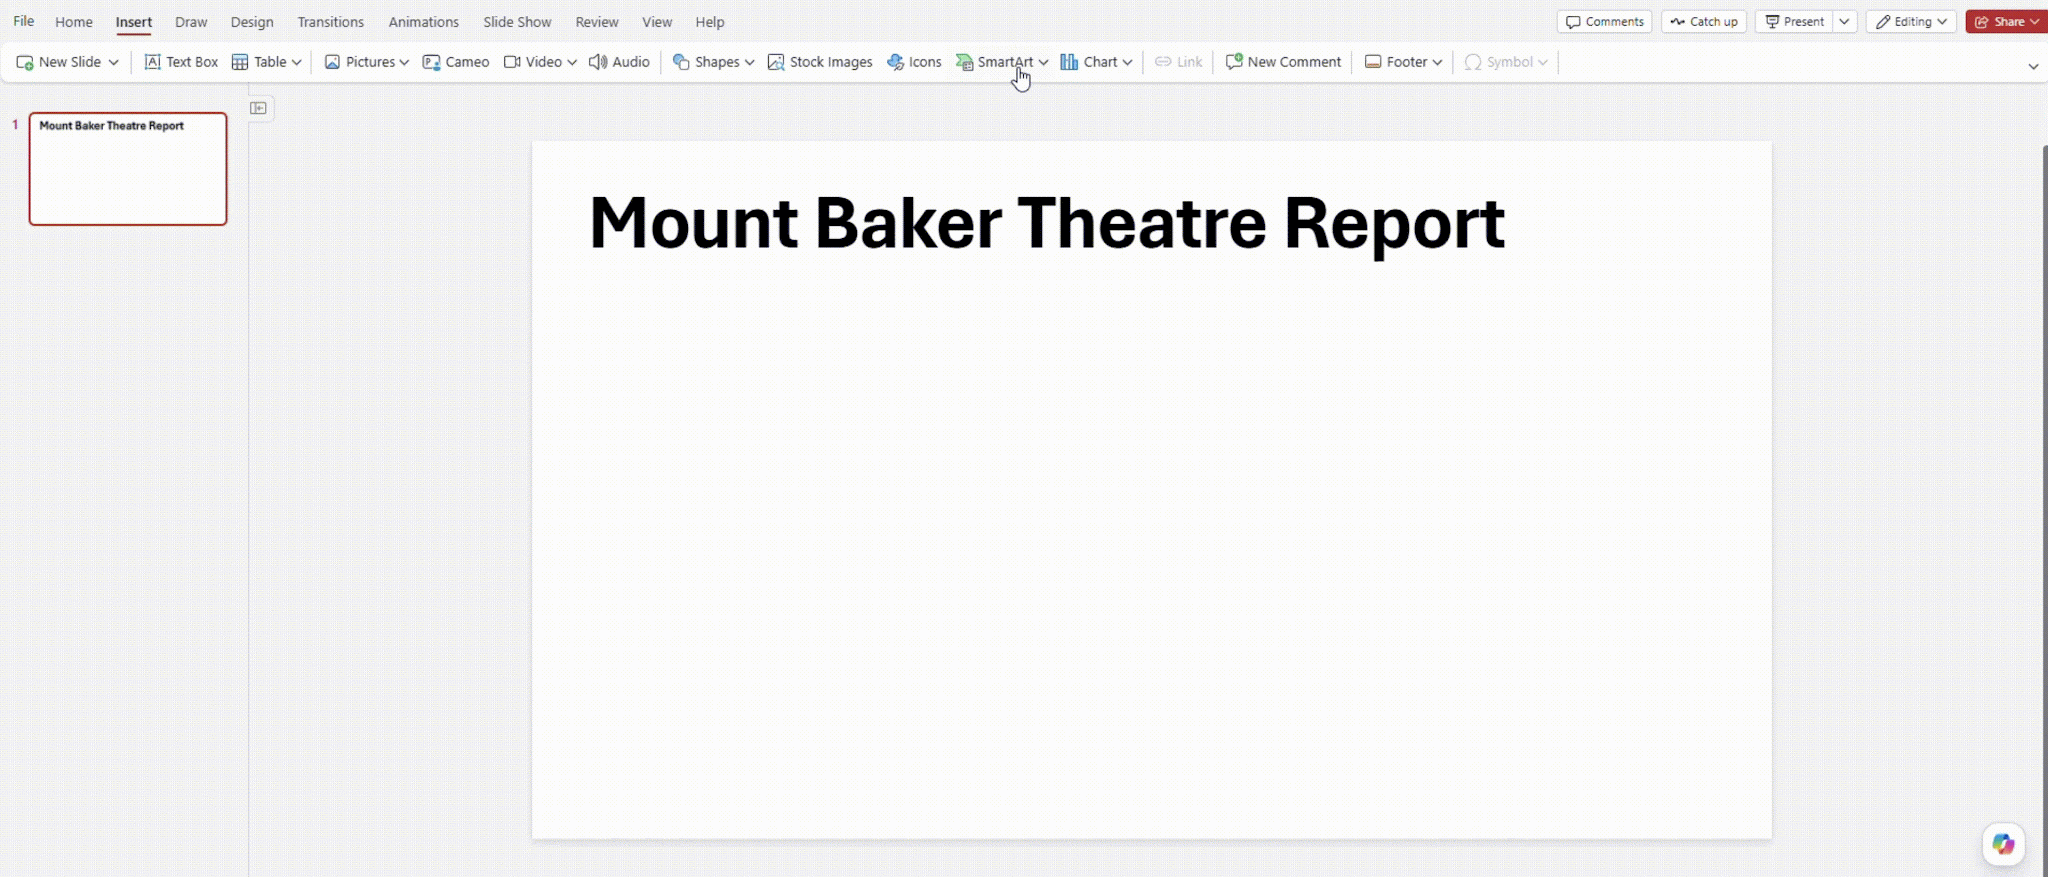Switch to the Home tab
The image size is (2048, 877).
tap(73, 21)
